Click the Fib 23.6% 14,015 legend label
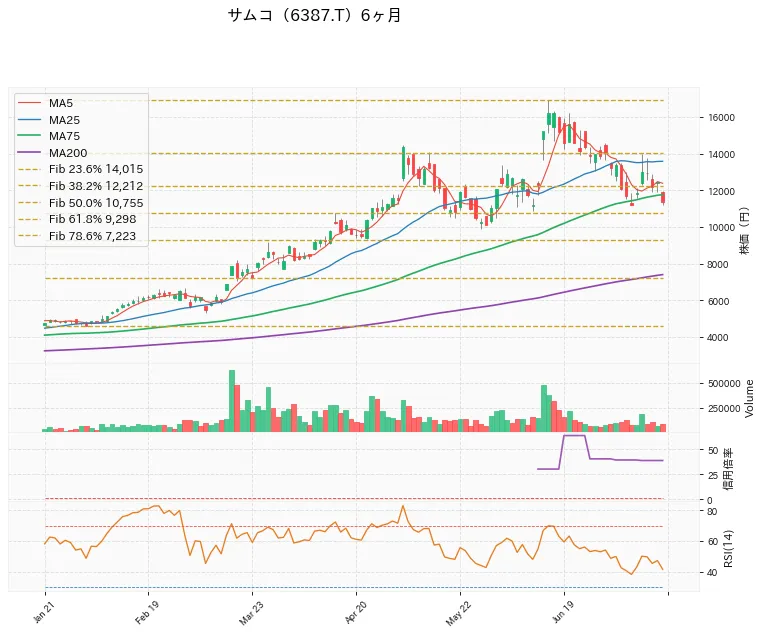 [96, 170]
